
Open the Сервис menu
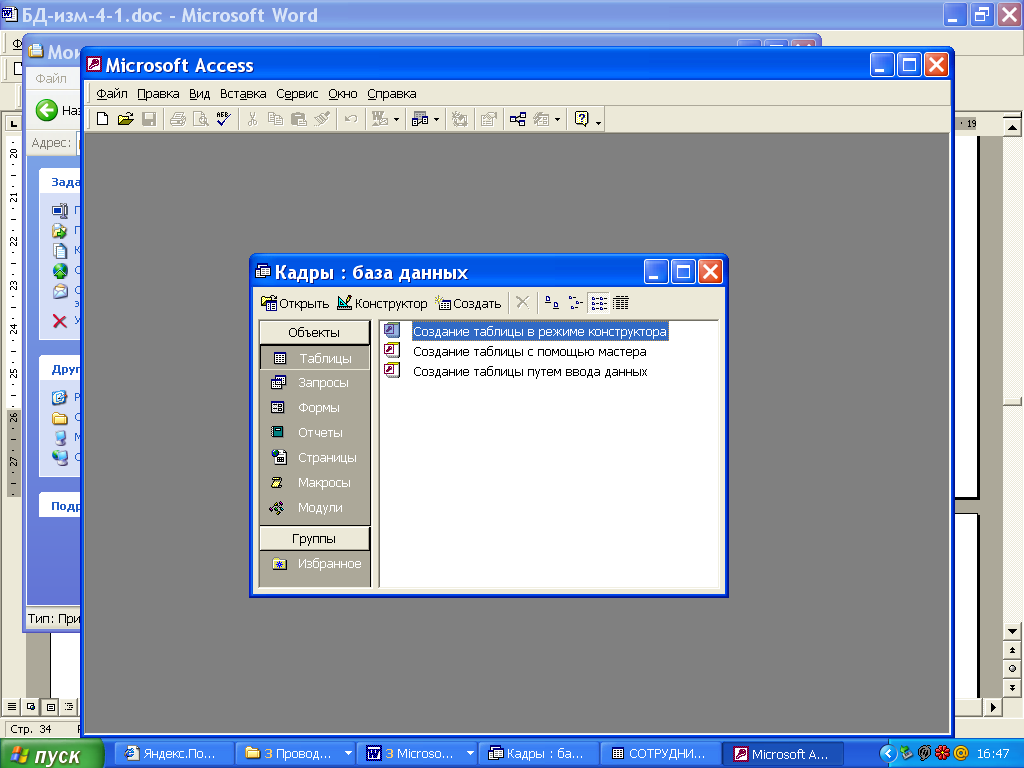[297, 93]
